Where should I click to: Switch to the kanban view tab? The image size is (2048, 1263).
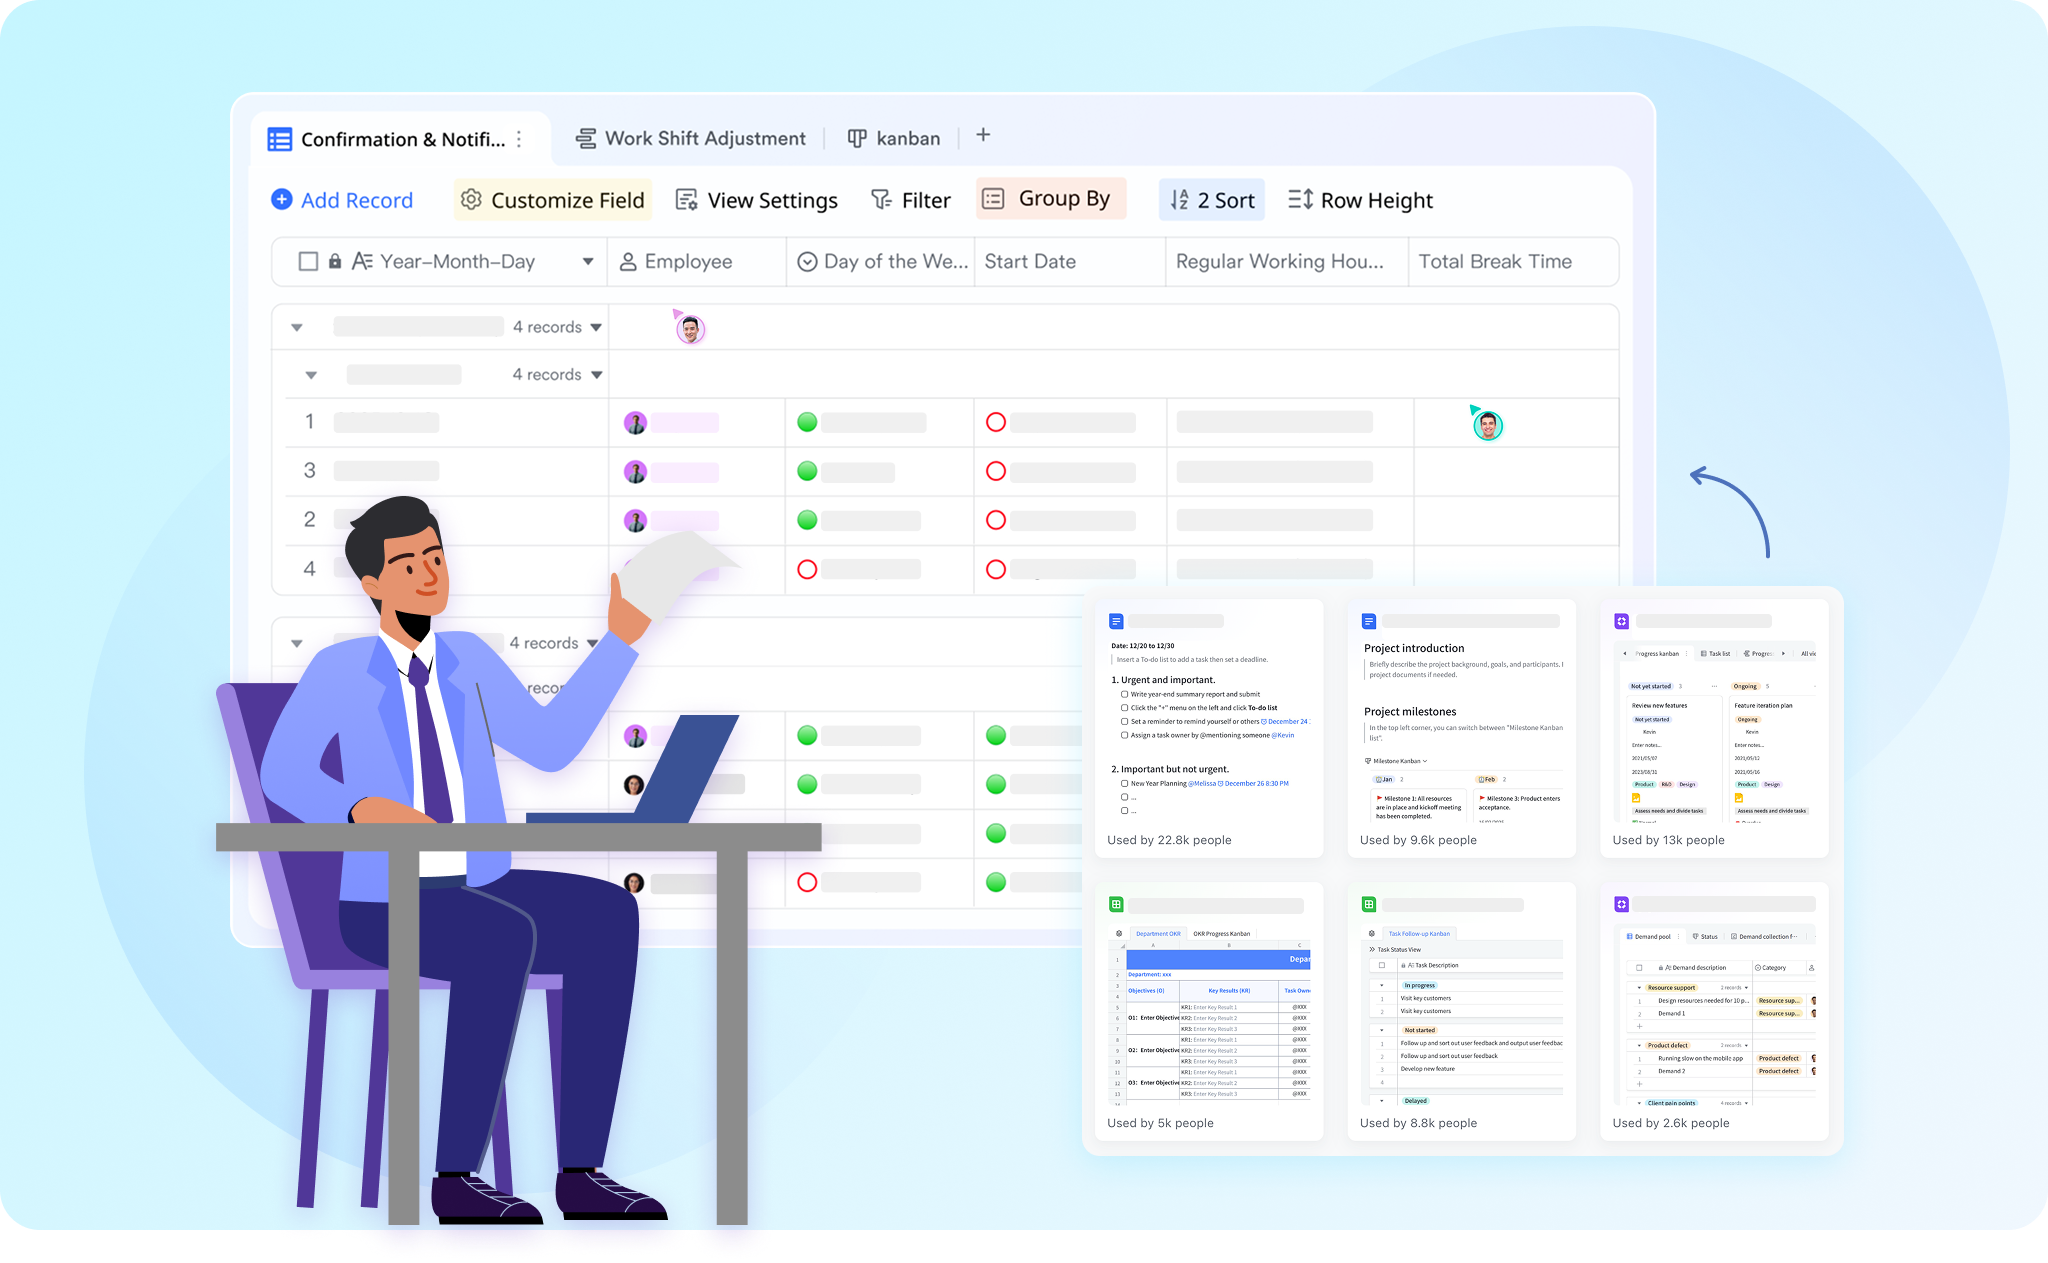[x=894, y=138]
